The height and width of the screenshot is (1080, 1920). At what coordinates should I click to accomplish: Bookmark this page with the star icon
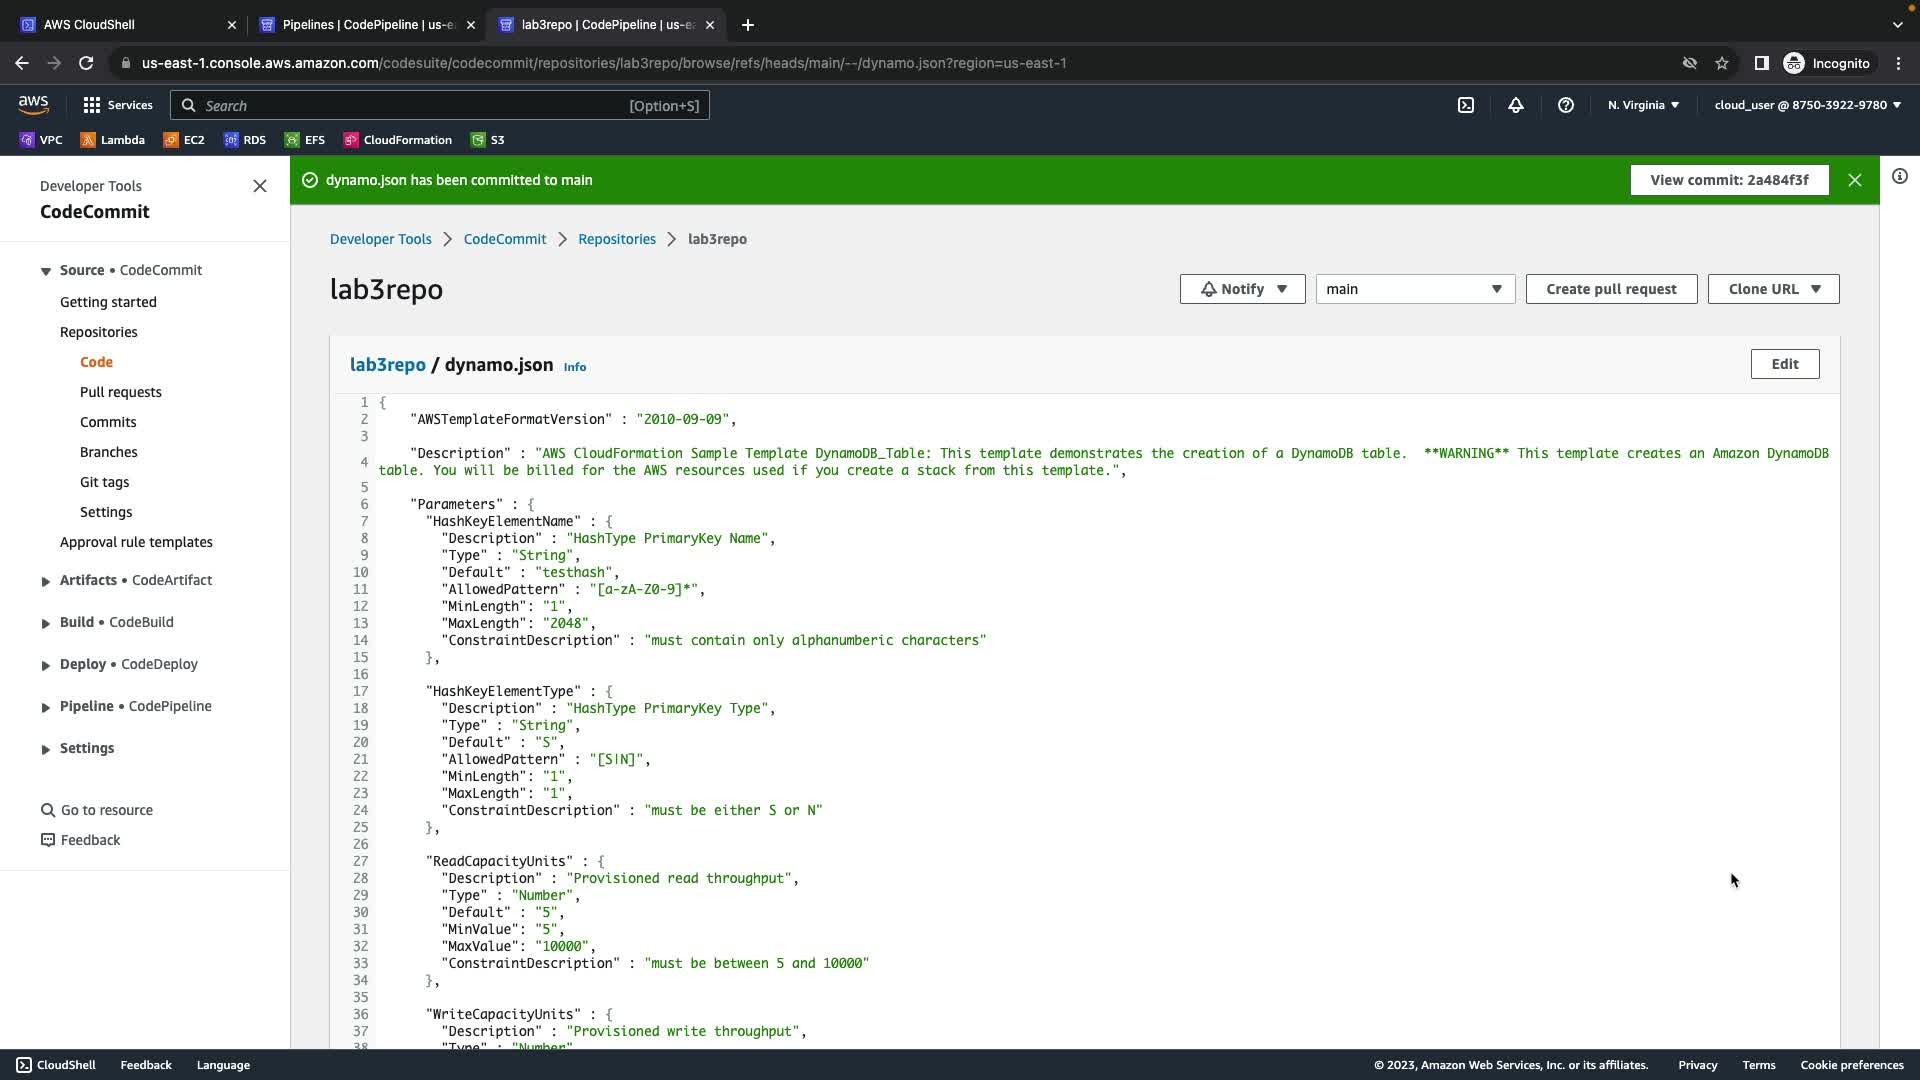click(x=1721, y=63)
